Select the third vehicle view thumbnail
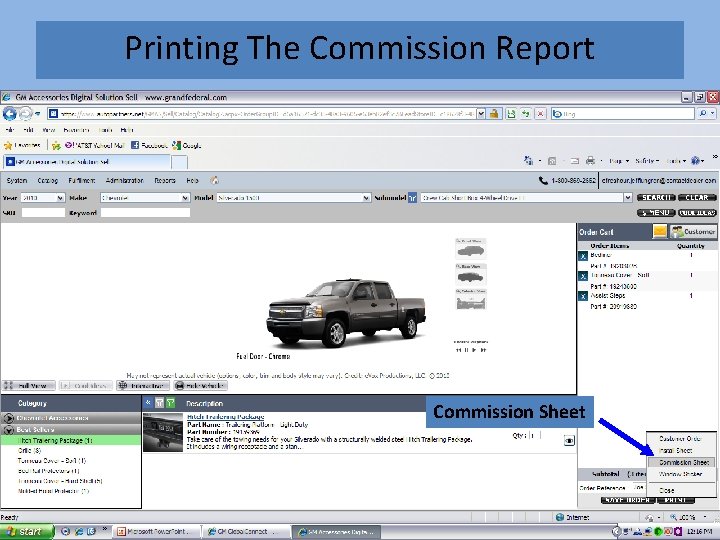This screenshot has height=540, width=720. pos(471,299)
